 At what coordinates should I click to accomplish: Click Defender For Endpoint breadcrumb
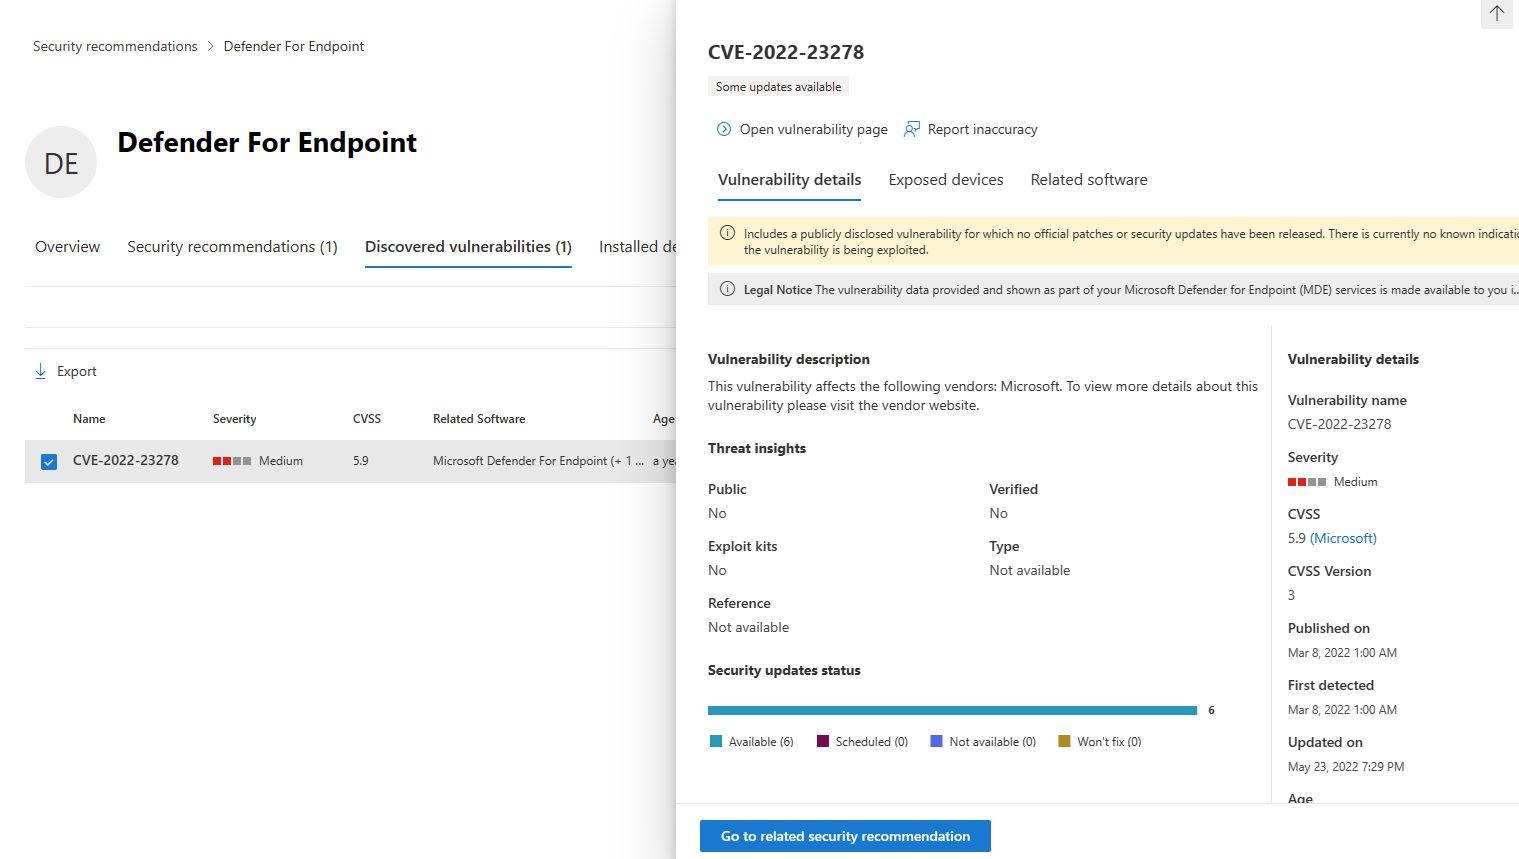[294, 46]
